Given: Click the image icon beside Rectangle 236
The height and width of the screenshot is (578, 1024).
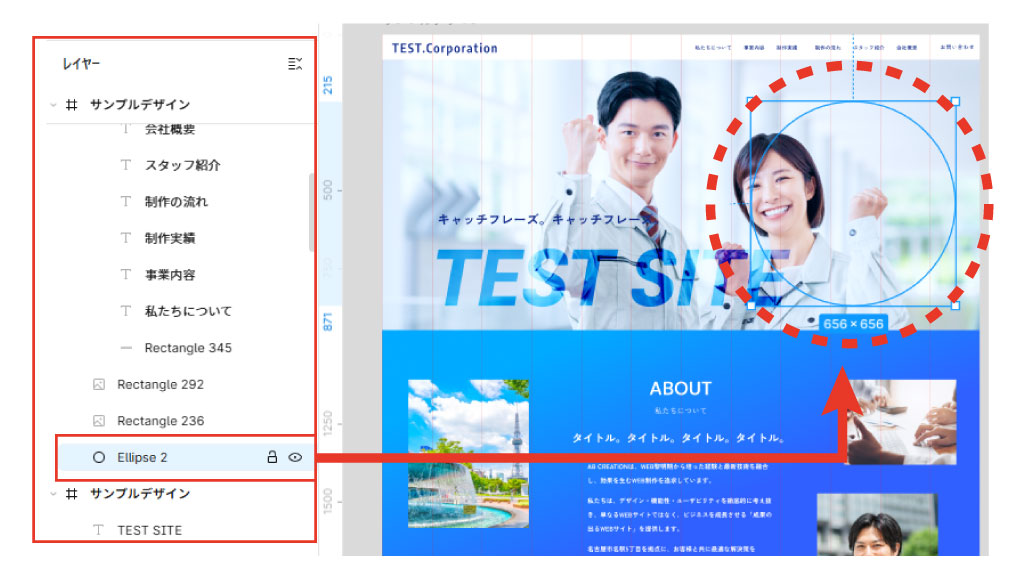Looking at the screenshot, I should (x=98, y=421).
